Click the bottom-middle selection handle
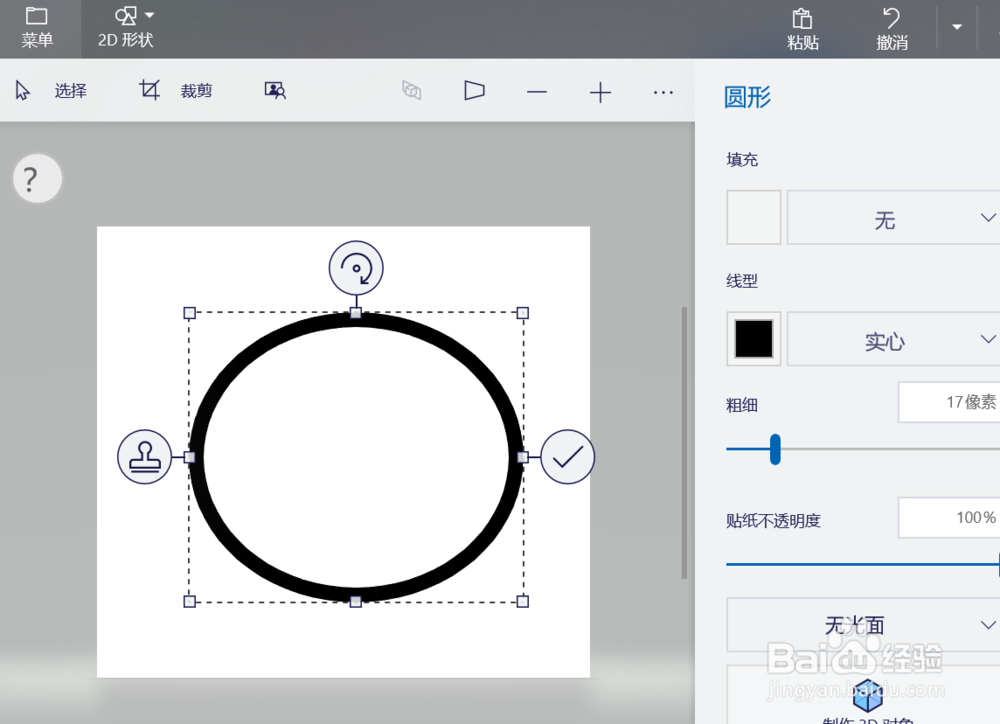Screen dimensions: 1000x724 point(356,602)
